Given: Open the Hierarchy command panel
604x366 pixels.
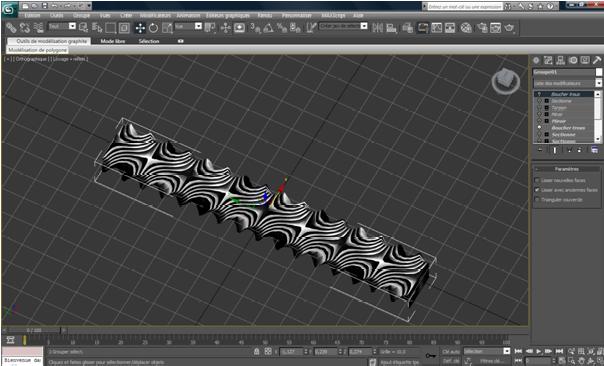Looking at the screenshot, I should tap(560, 60).
